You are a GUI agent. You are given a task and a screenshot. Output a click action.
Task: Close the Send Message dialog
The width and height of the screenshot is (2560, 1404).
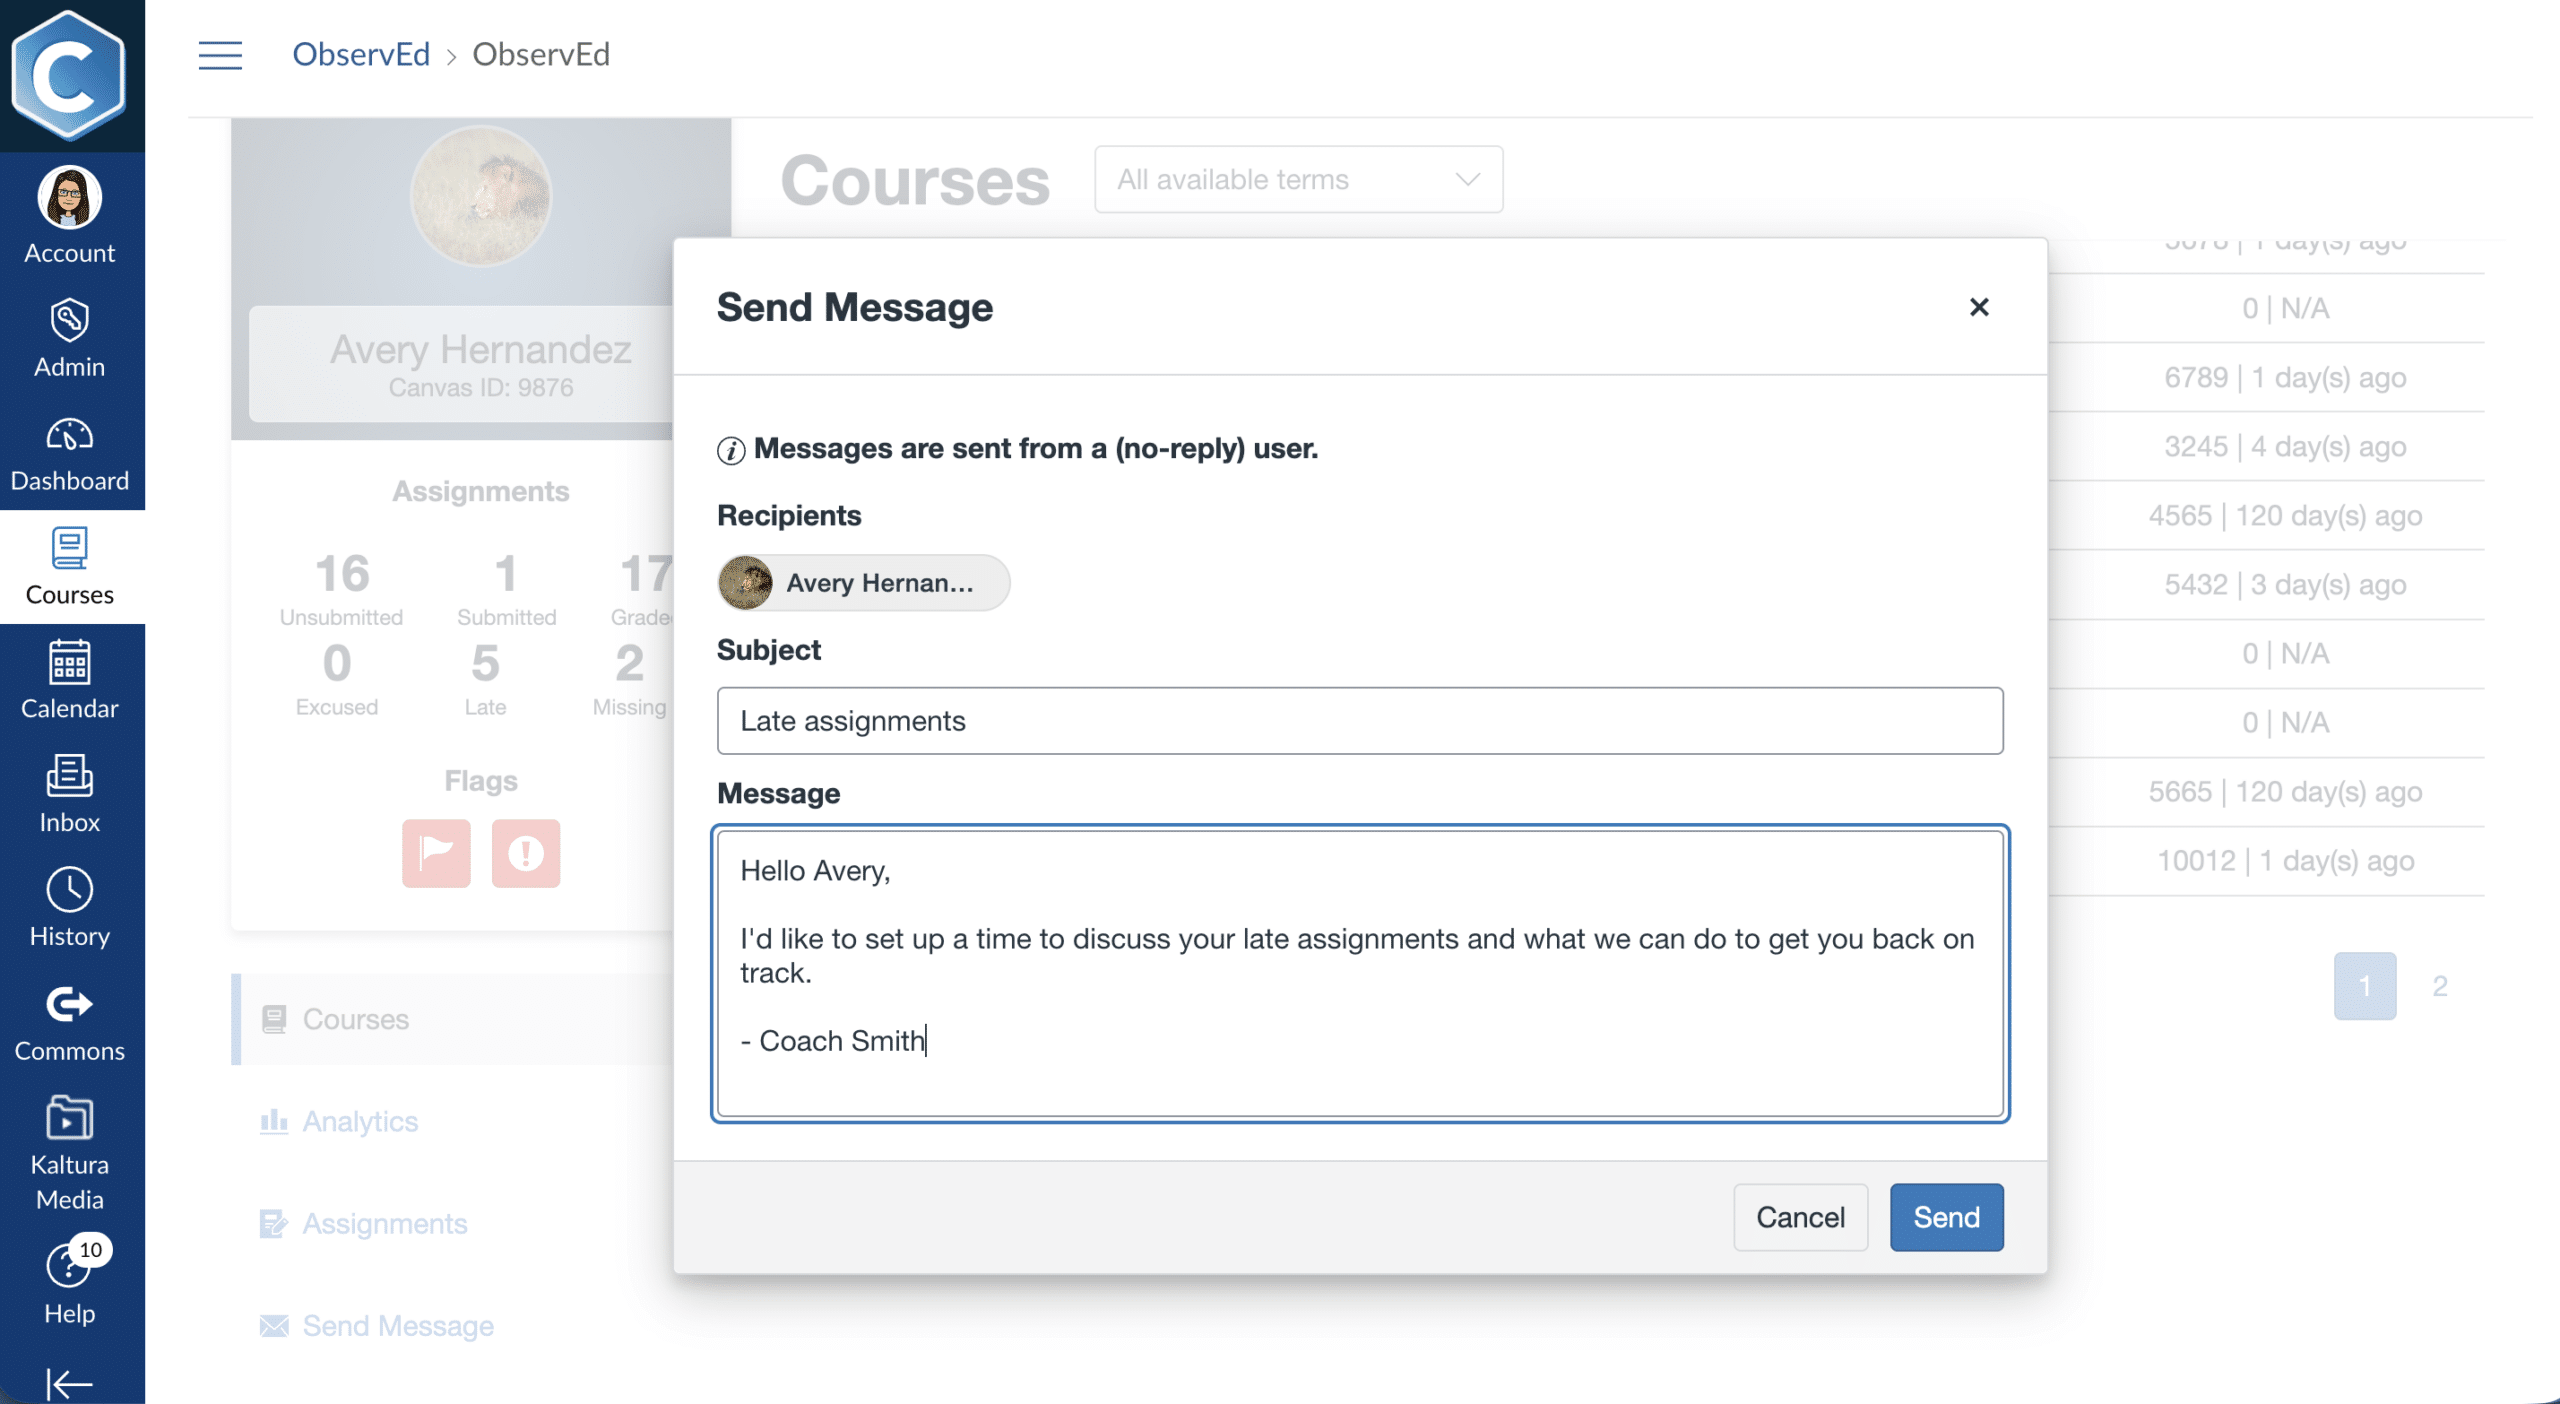pos(1978,307)
